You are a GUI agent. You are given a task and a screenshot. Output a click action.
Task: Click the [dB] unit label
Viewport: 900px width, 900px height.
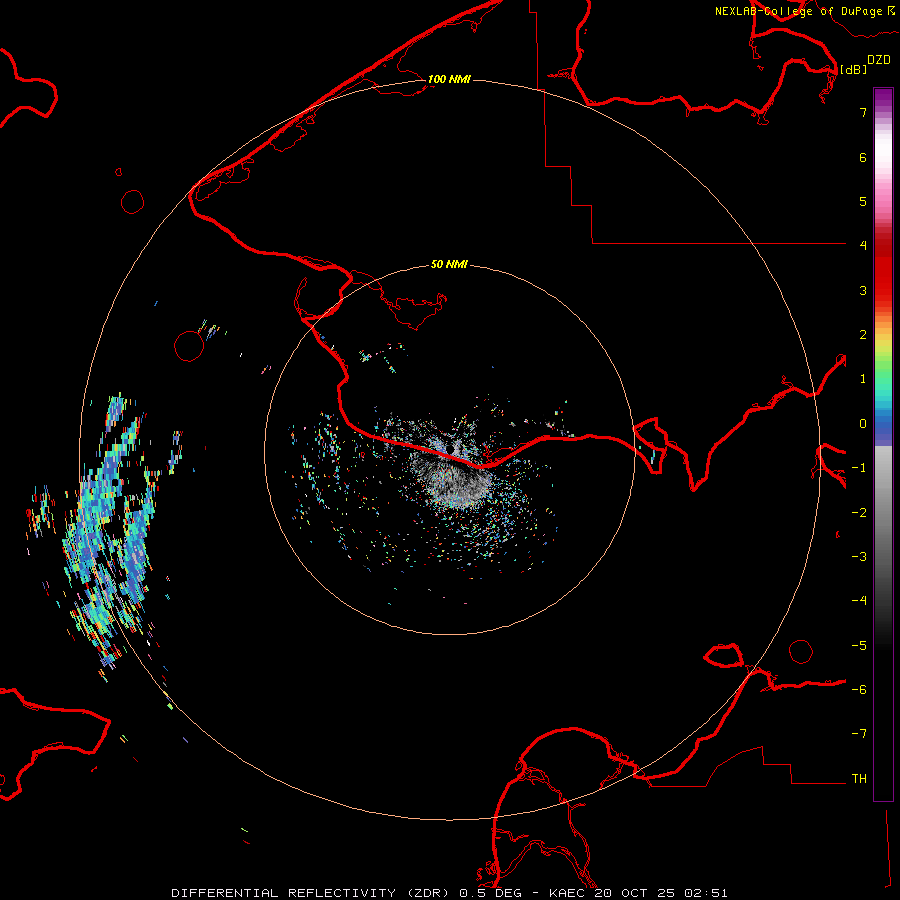[854, 69]
